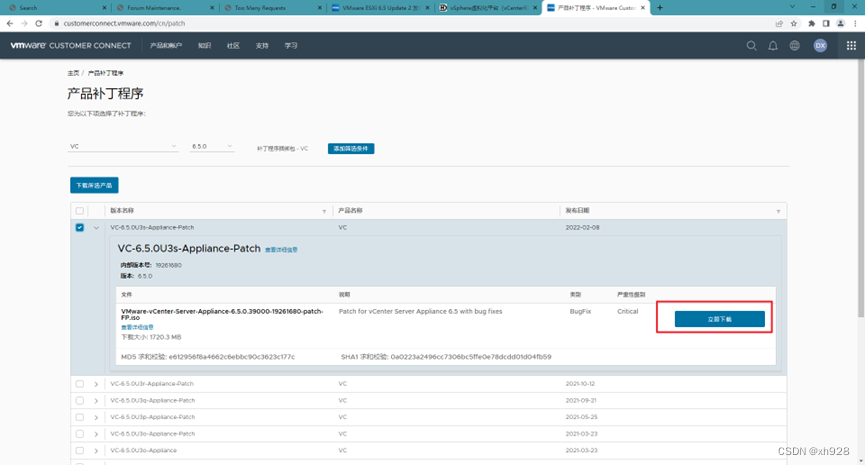This screenshot has height=465, width=865.
Task: Click the blue button beside VC filter
Action: (x=351, y=148)
